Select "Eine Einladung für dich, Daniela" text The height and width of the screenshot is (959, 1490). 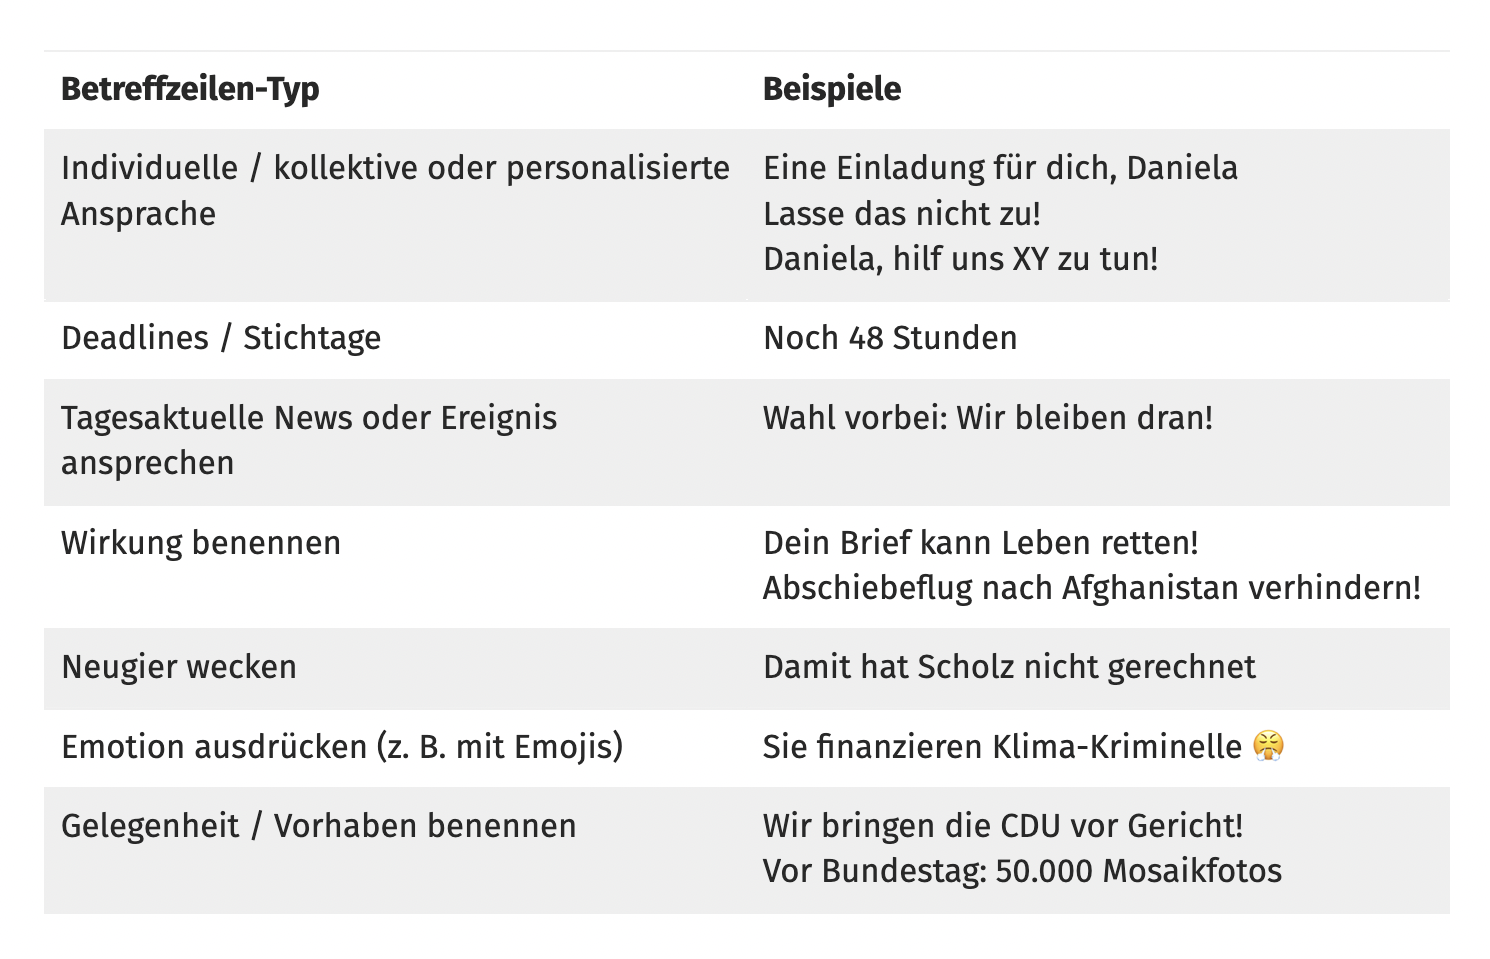(1000, 168)
